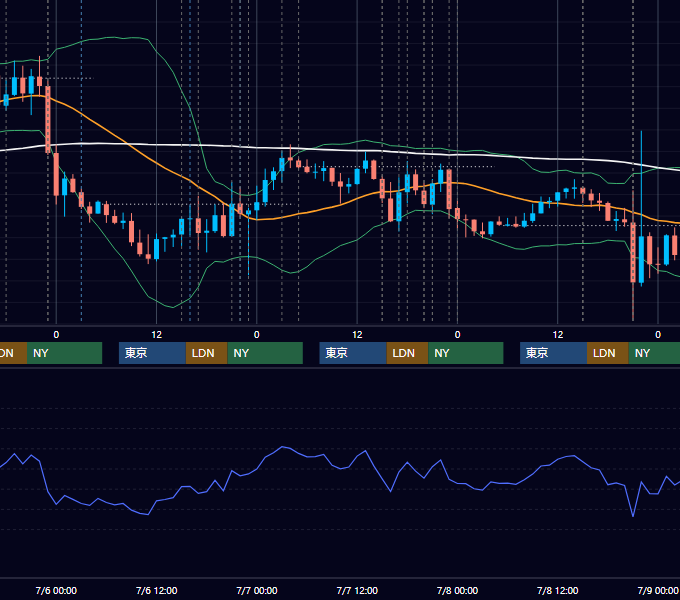Select the 東京 session block above 7/7 12:00
The height and width of the screenshot is (600, 680).
[x=353, y=353]
